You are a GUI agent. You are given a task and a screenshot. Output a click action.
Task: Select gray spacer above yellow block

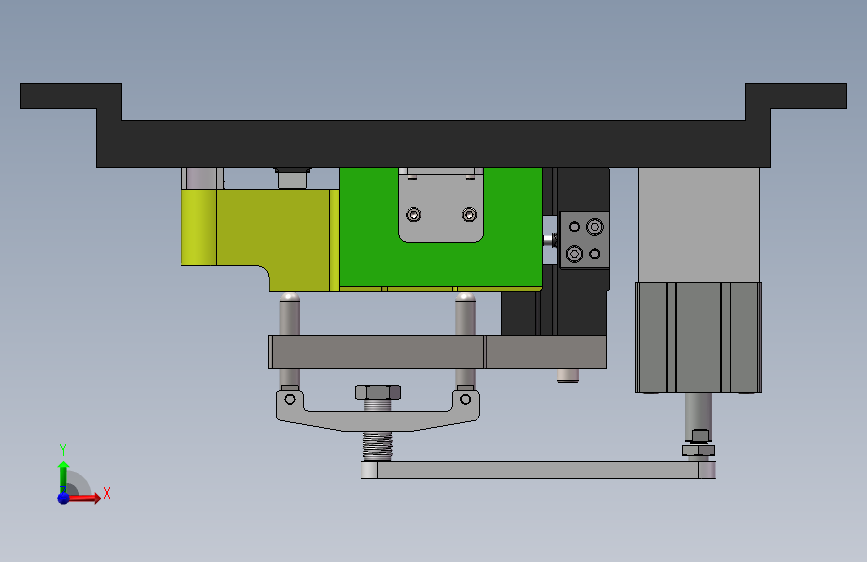click(x=202, y=179)
